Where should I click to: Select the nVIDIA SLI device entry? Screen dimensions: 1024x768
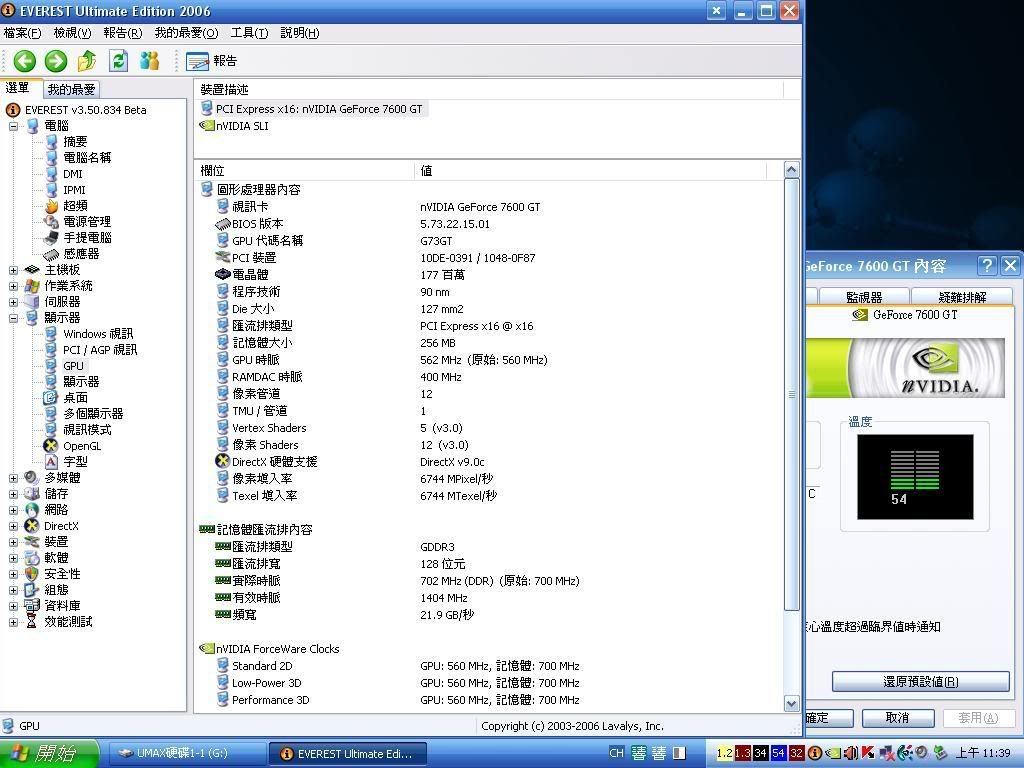click(241, 126)
